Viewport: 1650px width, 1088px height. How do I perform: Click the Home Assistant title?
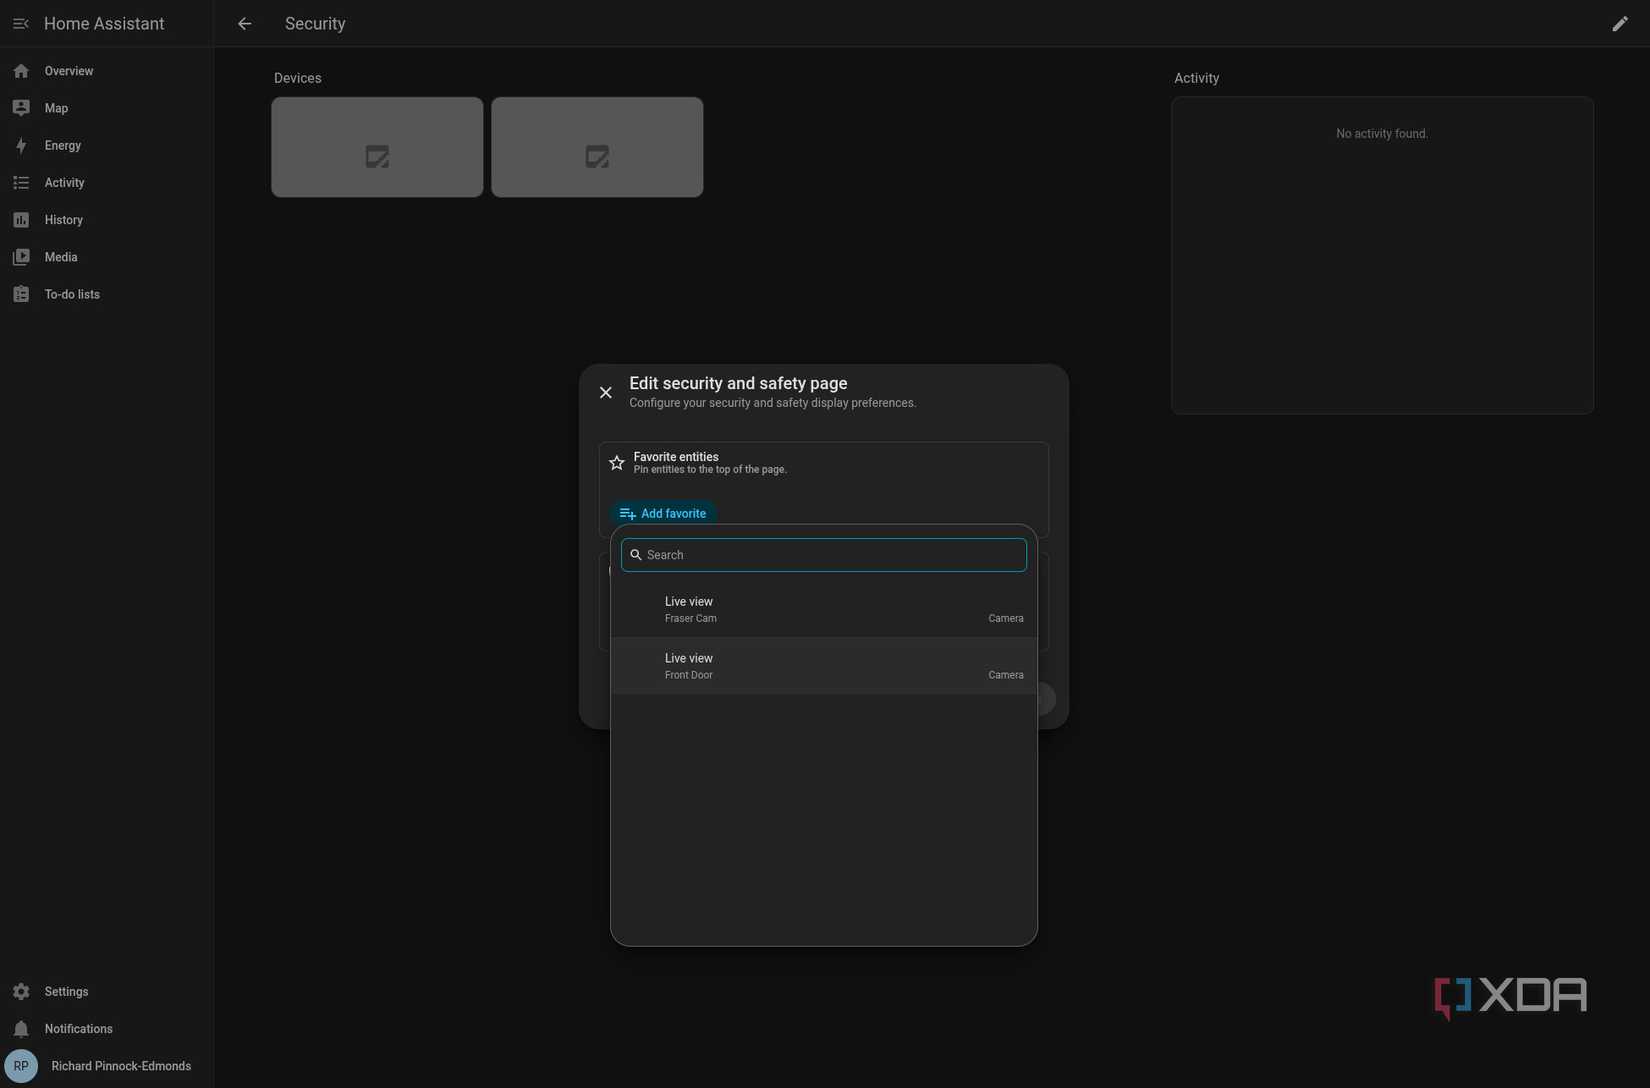click(x=104, y=24)
